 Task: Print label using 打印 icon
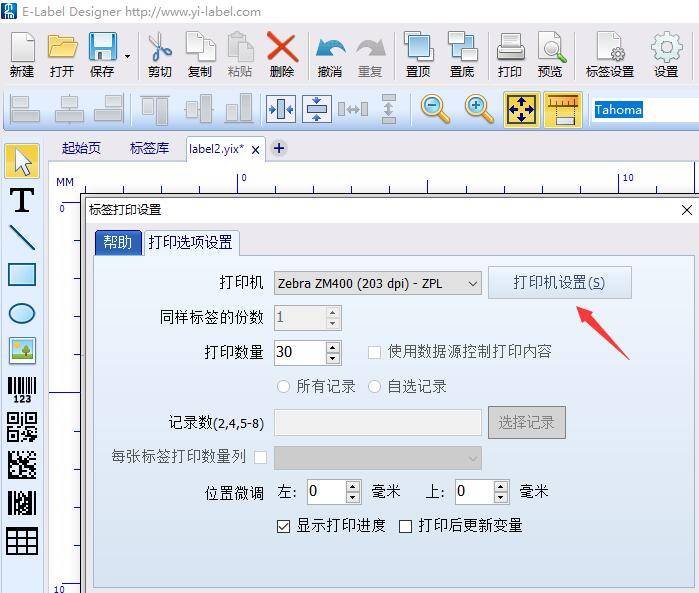pyautogui.click(x=510, y=54)
